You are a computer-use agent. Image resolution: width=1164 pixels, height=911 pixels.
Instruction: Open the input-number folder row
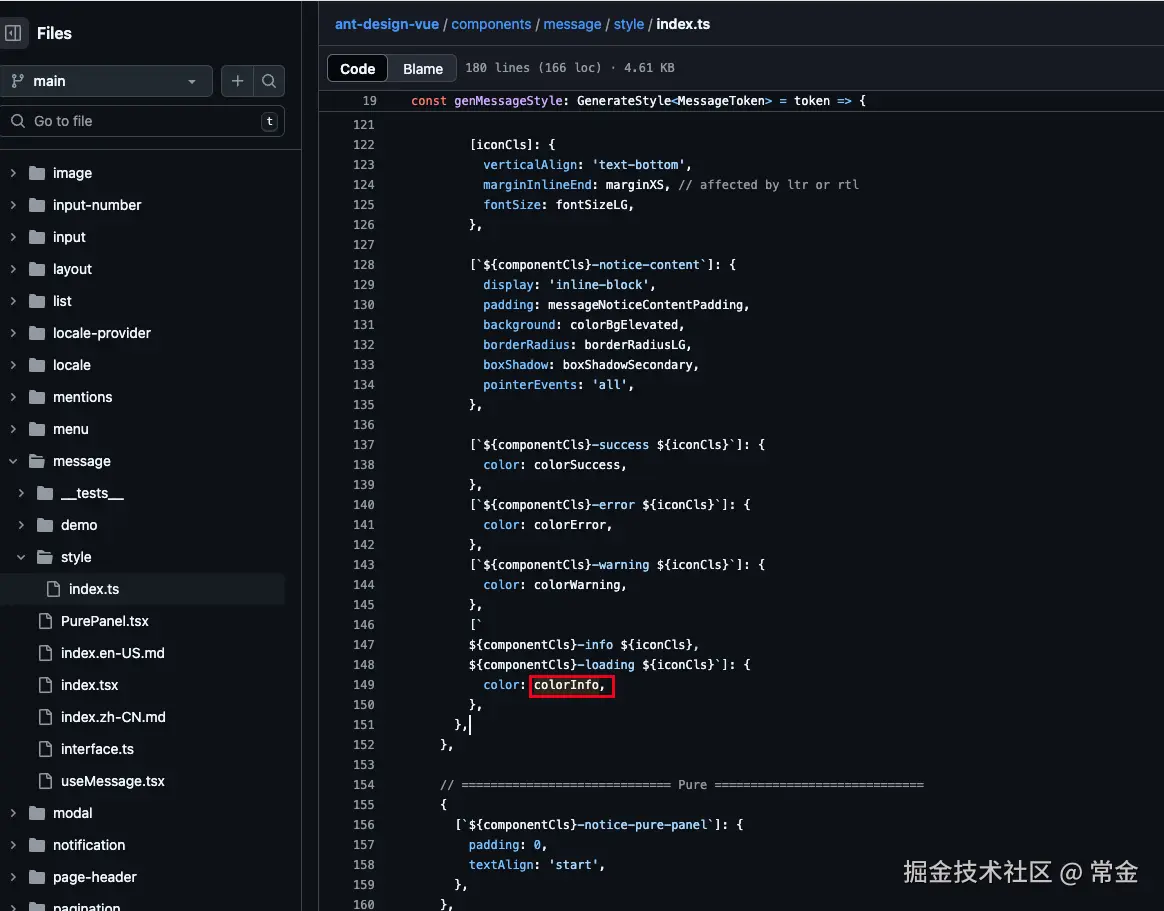point(143,205)
